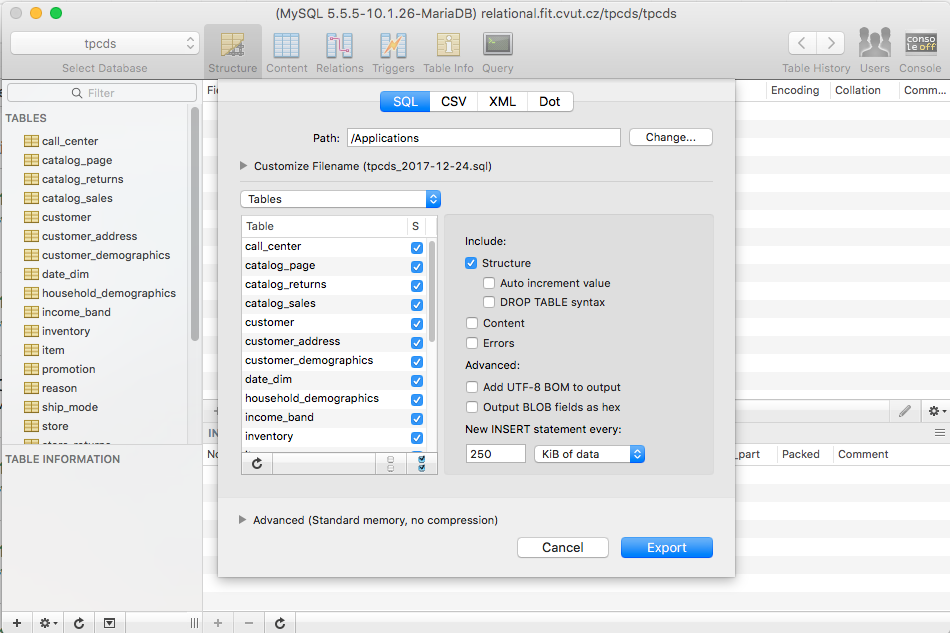Remove field with minus icon
The width and height of the screenshot is (950, 633).
click(x=249, y=623)
